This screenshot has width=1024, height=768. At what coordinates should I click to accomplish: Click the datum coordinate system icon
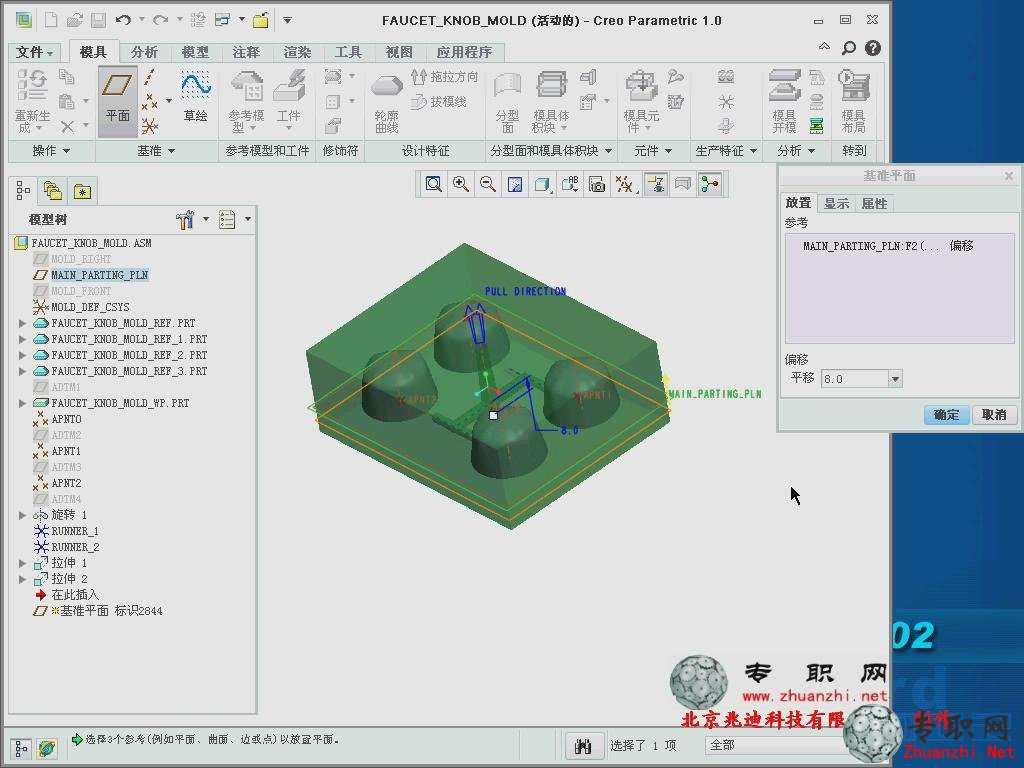[x=150, y=125]
